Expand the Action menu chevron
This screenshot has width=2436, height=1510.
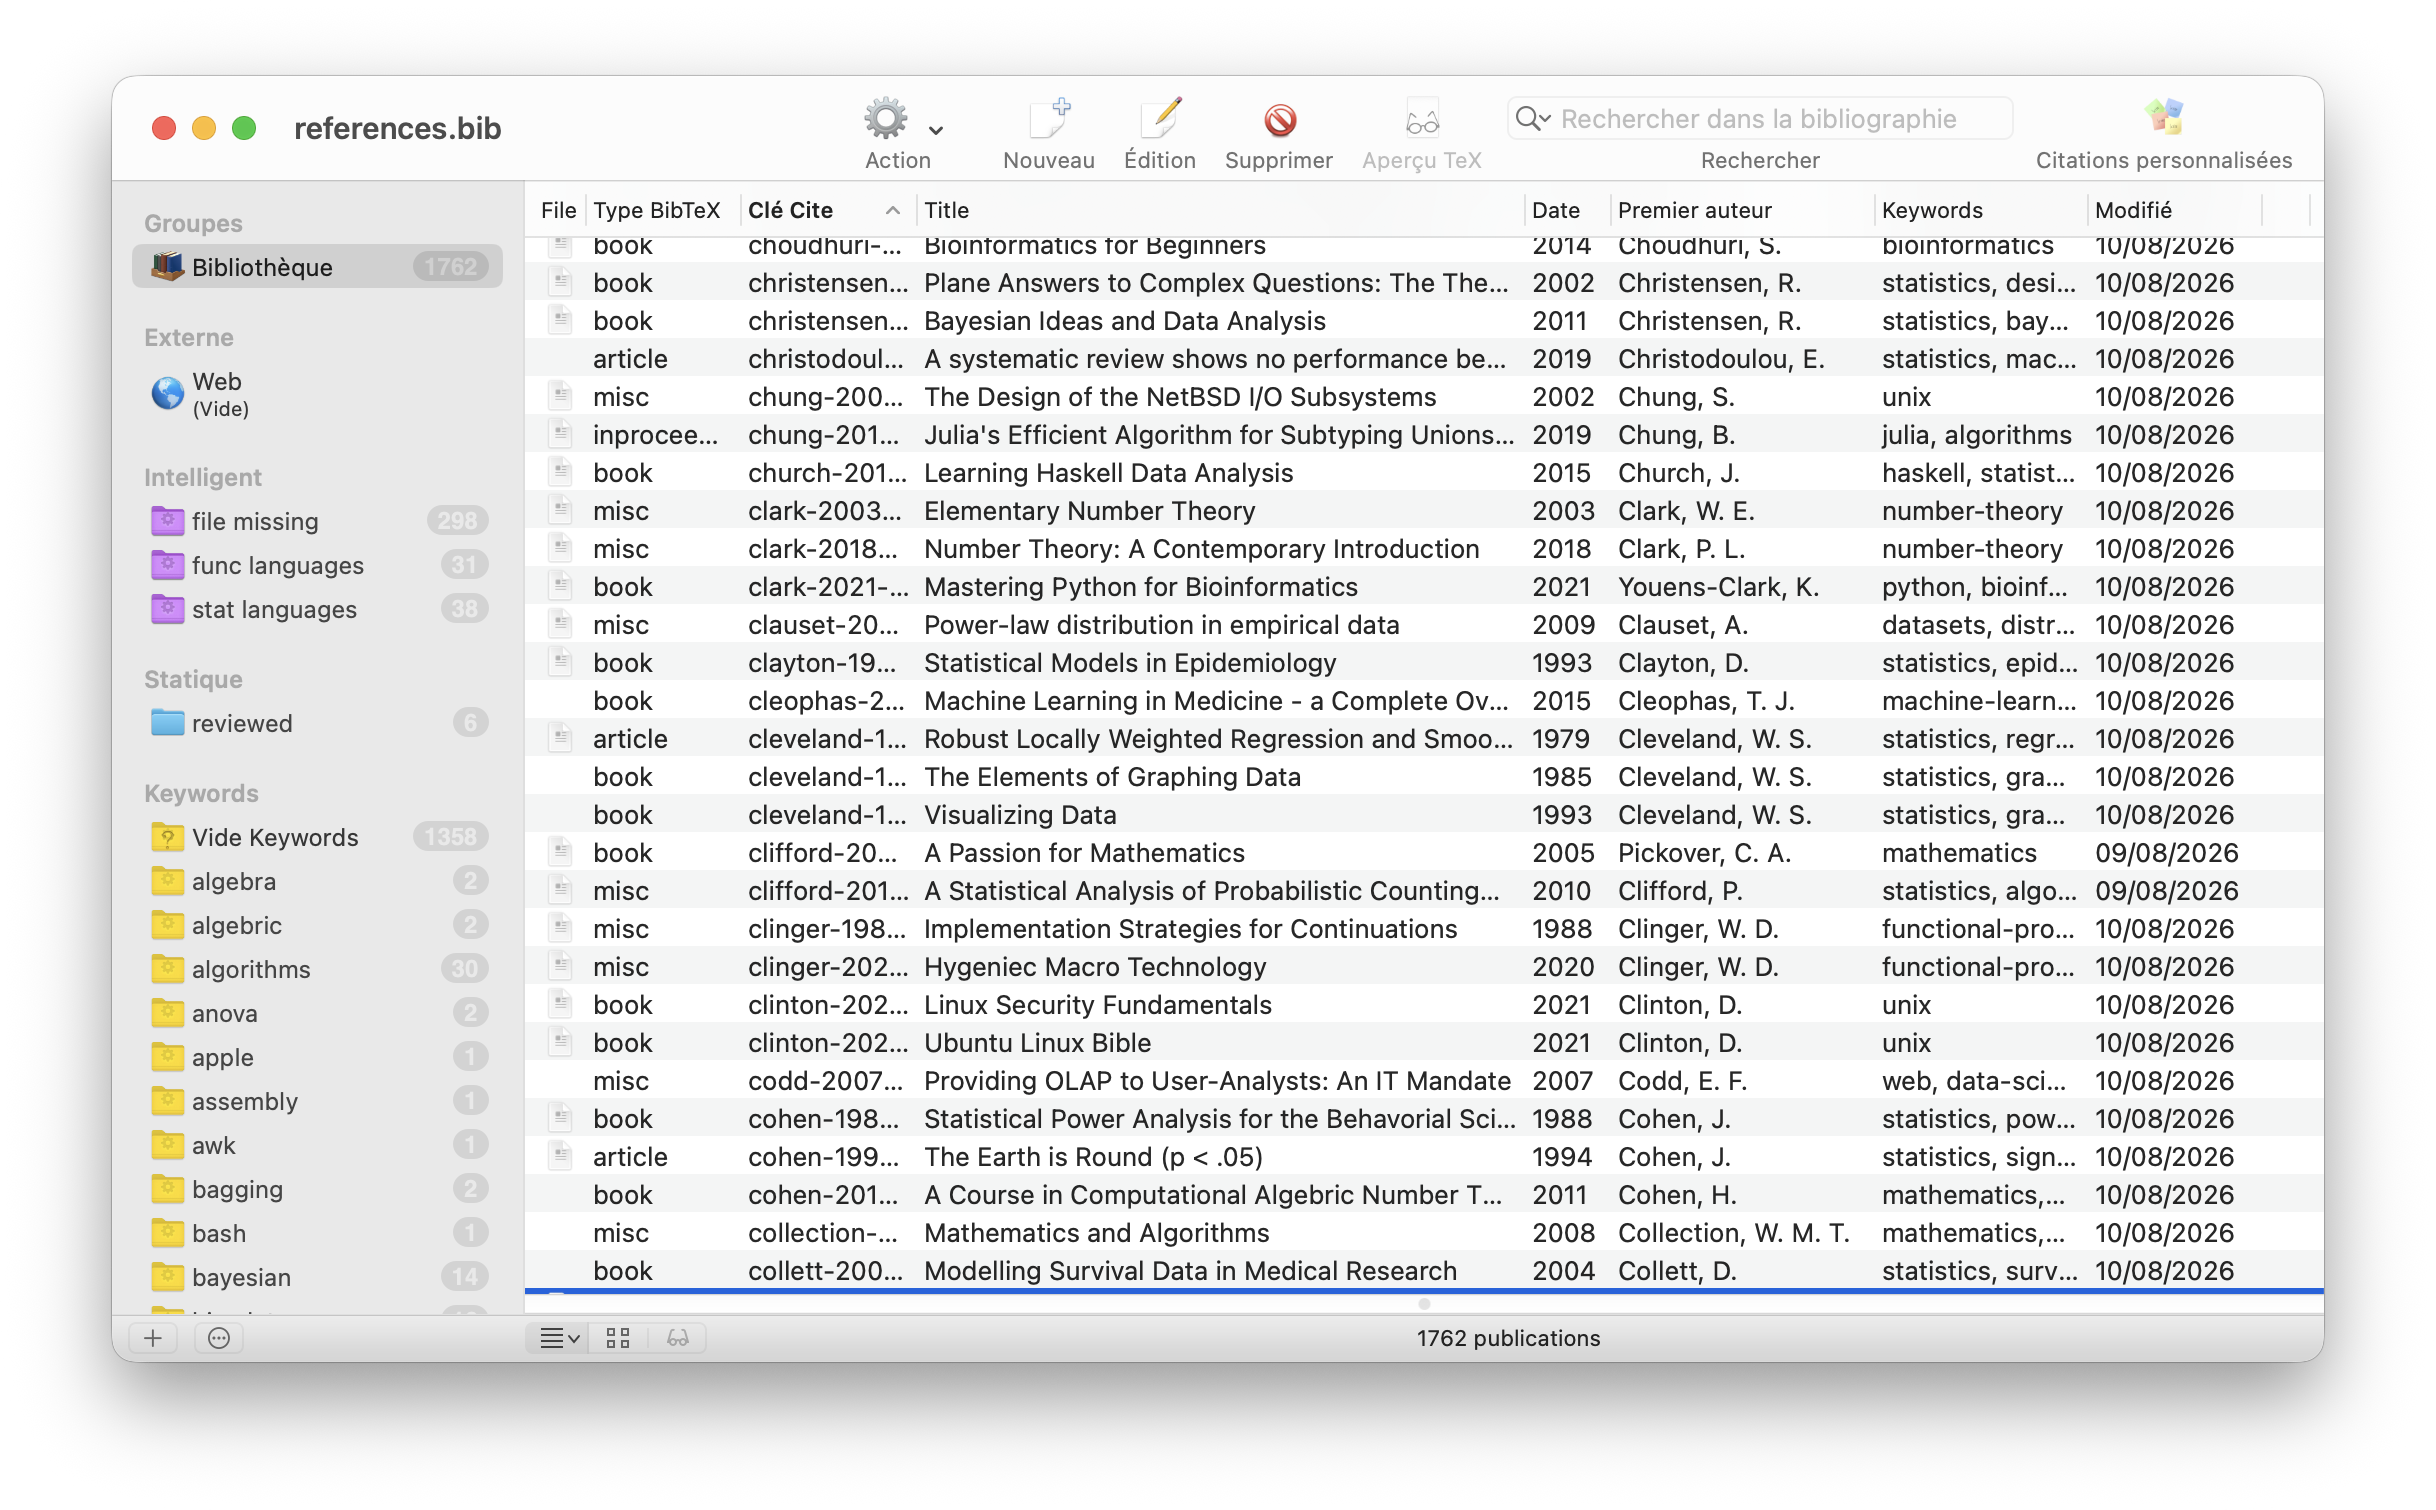936,131
